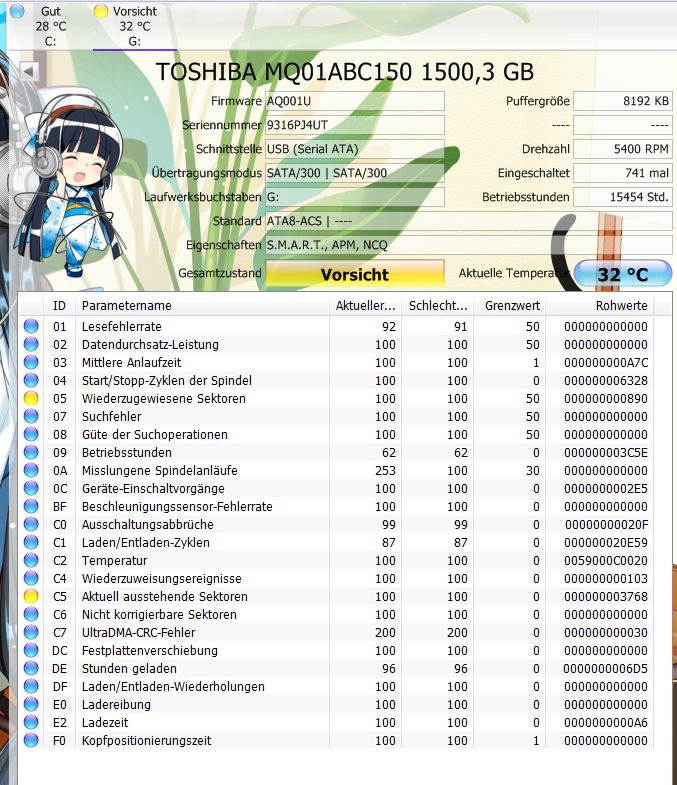Screen dimensions: 677x785
Task: Click the Betriebsstunden 15454 Std. value
Action: coord(622,197)
